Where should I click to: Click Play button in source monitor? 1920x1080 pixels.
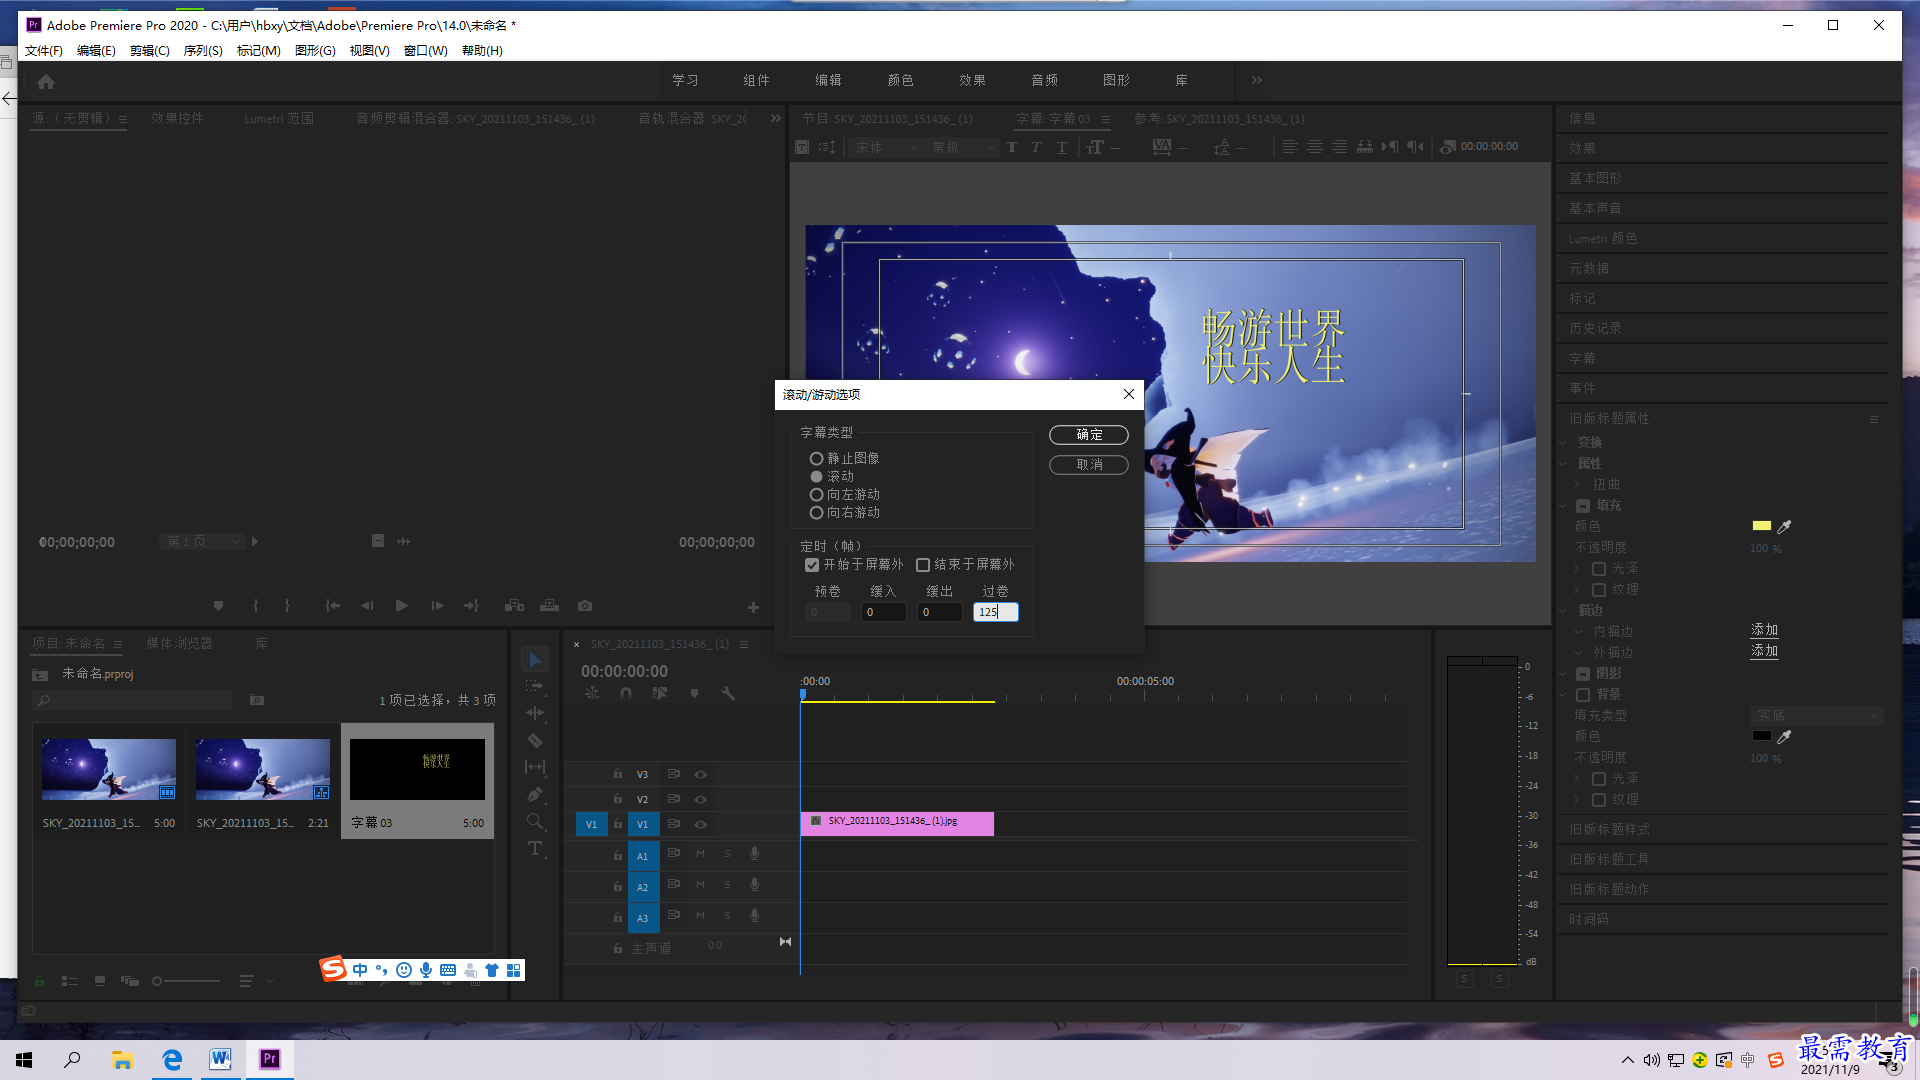coord(402,606)
